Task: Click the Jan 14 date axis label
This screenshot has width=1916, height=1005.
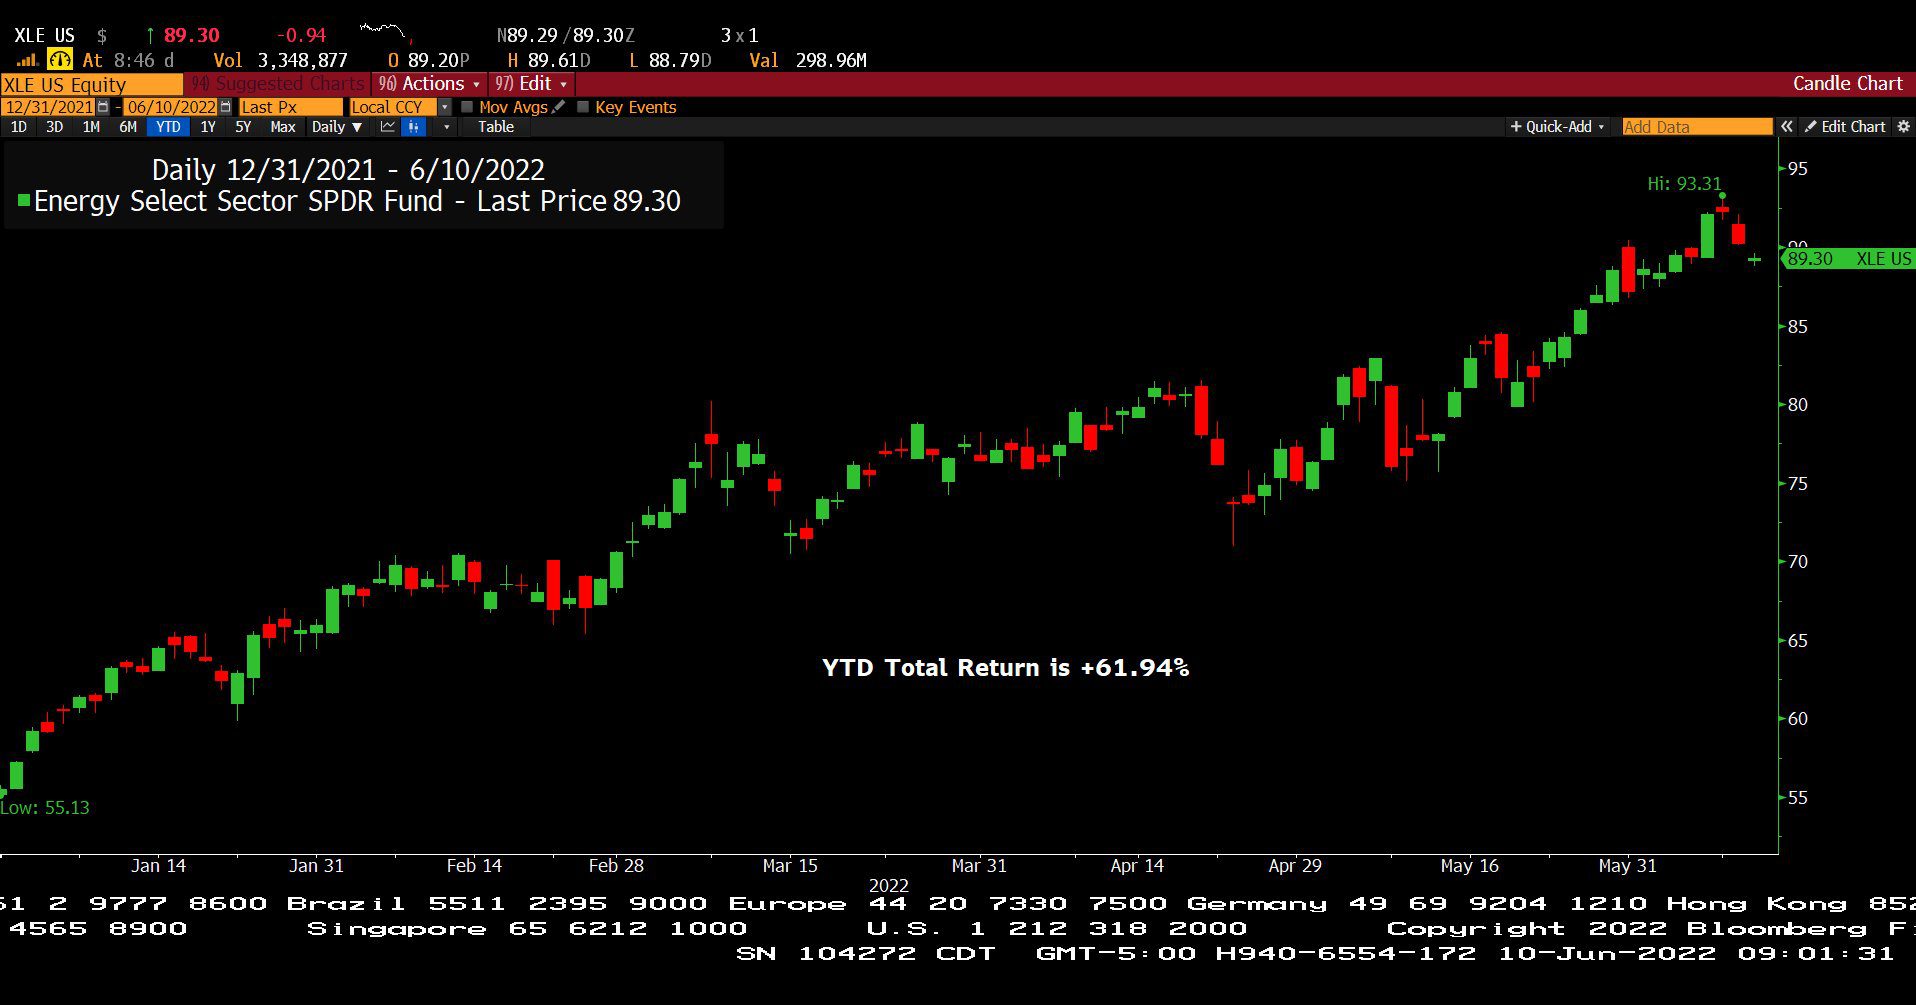Action: coord(158,866)
